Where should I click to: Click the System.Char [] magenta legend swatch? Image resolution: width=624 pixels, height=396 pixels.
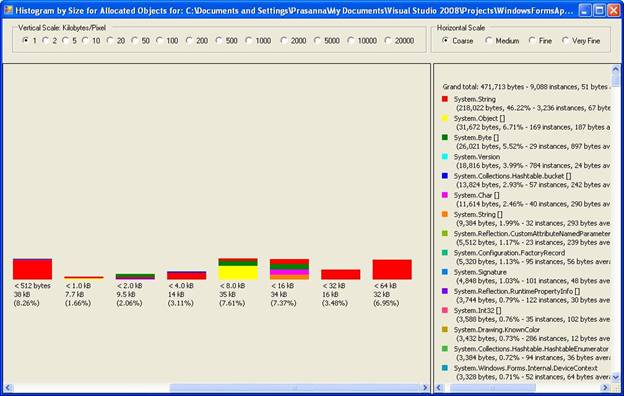coord(445,195)
